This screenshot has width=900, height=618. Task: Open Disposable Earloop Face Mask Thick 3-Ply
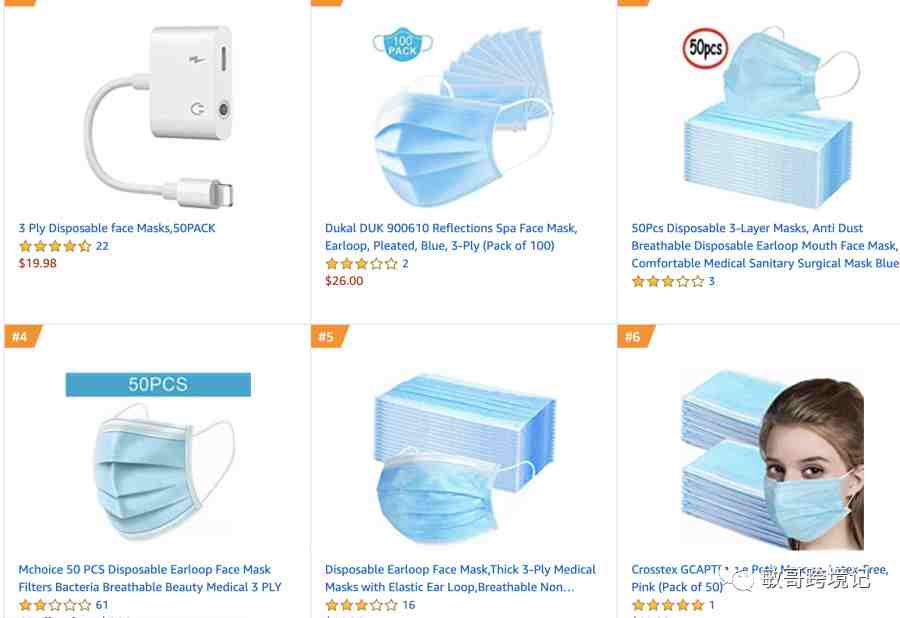pyautogui.click(x=460, y=578)
